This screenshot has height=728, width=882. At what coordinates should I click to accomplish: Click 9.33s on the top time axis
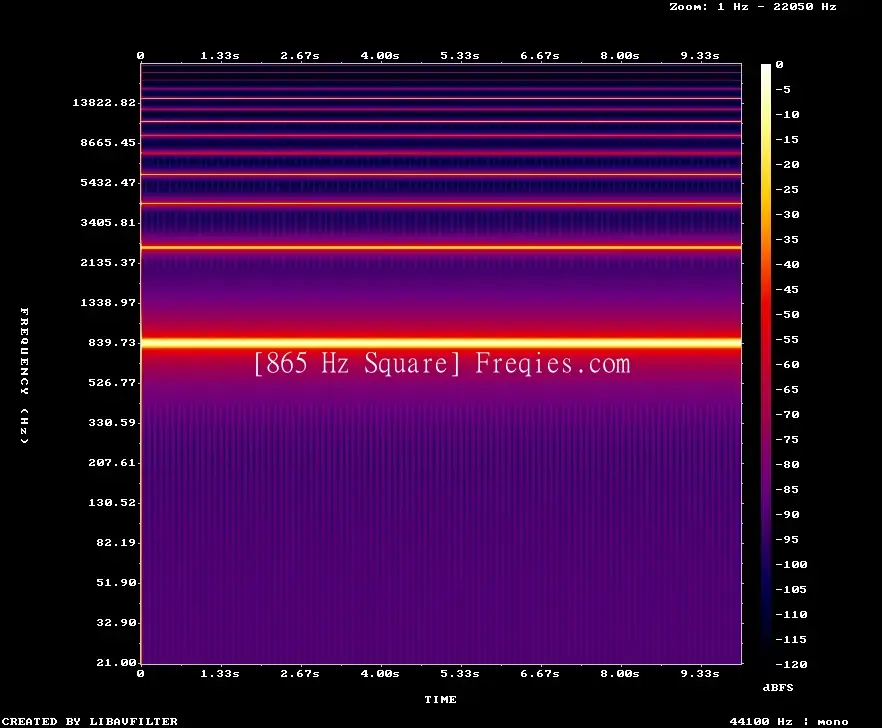click(x=700, y=56)
